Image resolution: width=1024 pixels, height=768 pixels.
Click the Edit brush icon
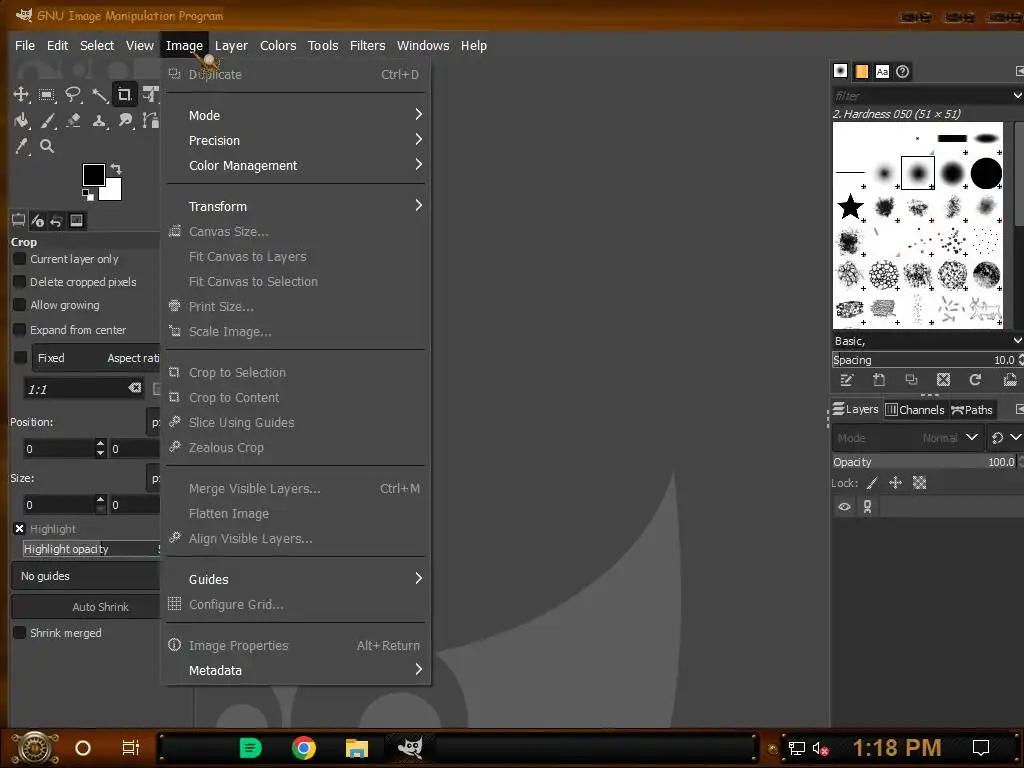click(847, 380)
